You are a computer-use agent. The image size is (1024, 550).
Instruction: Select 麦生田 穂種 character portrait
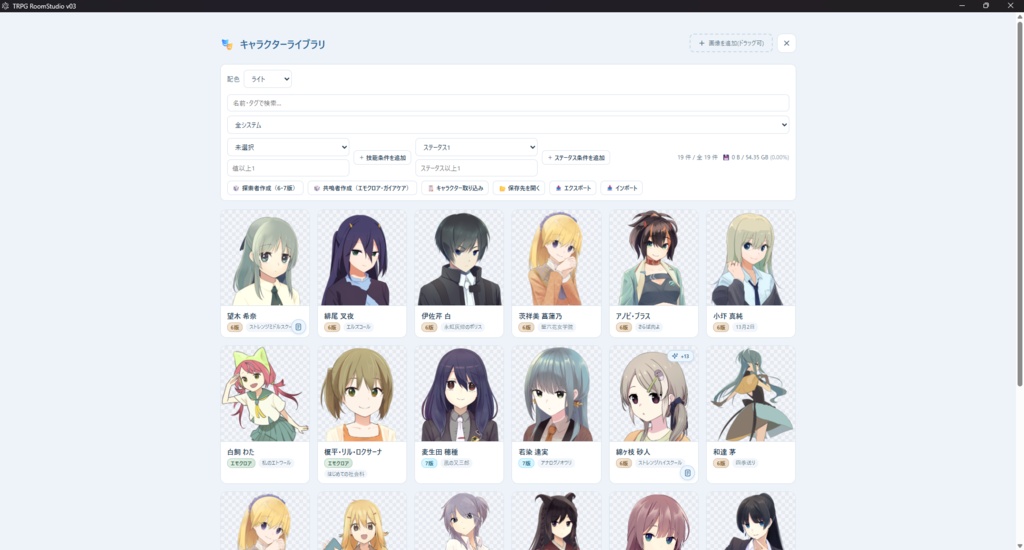[459, 393]
